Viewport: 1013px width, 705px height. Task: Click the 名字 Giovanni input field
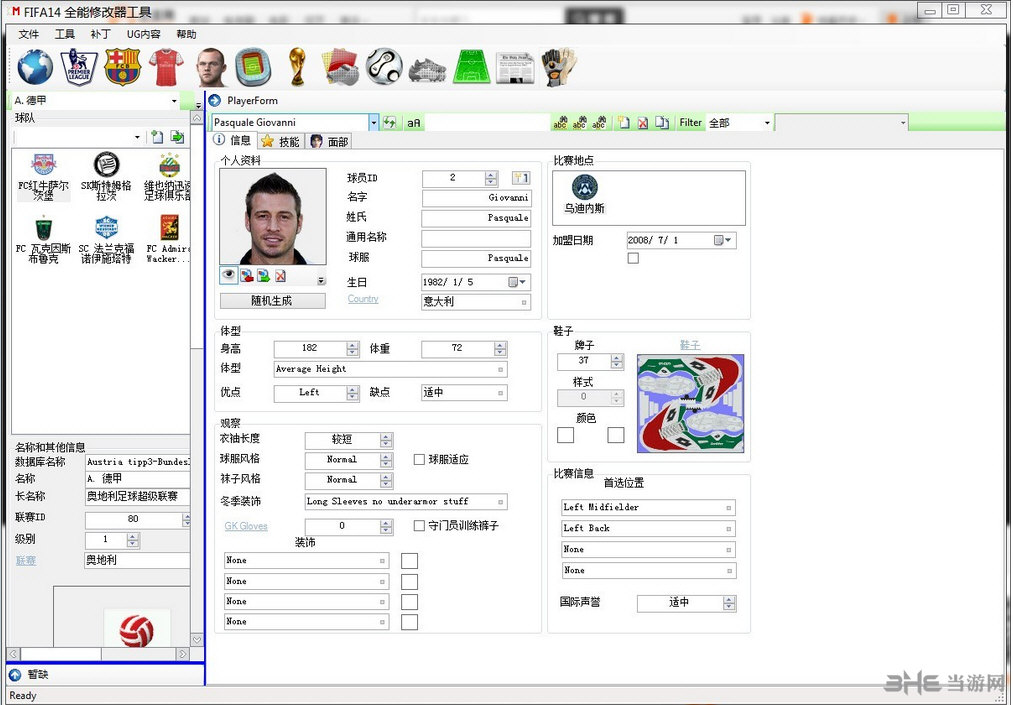(476, 198)
